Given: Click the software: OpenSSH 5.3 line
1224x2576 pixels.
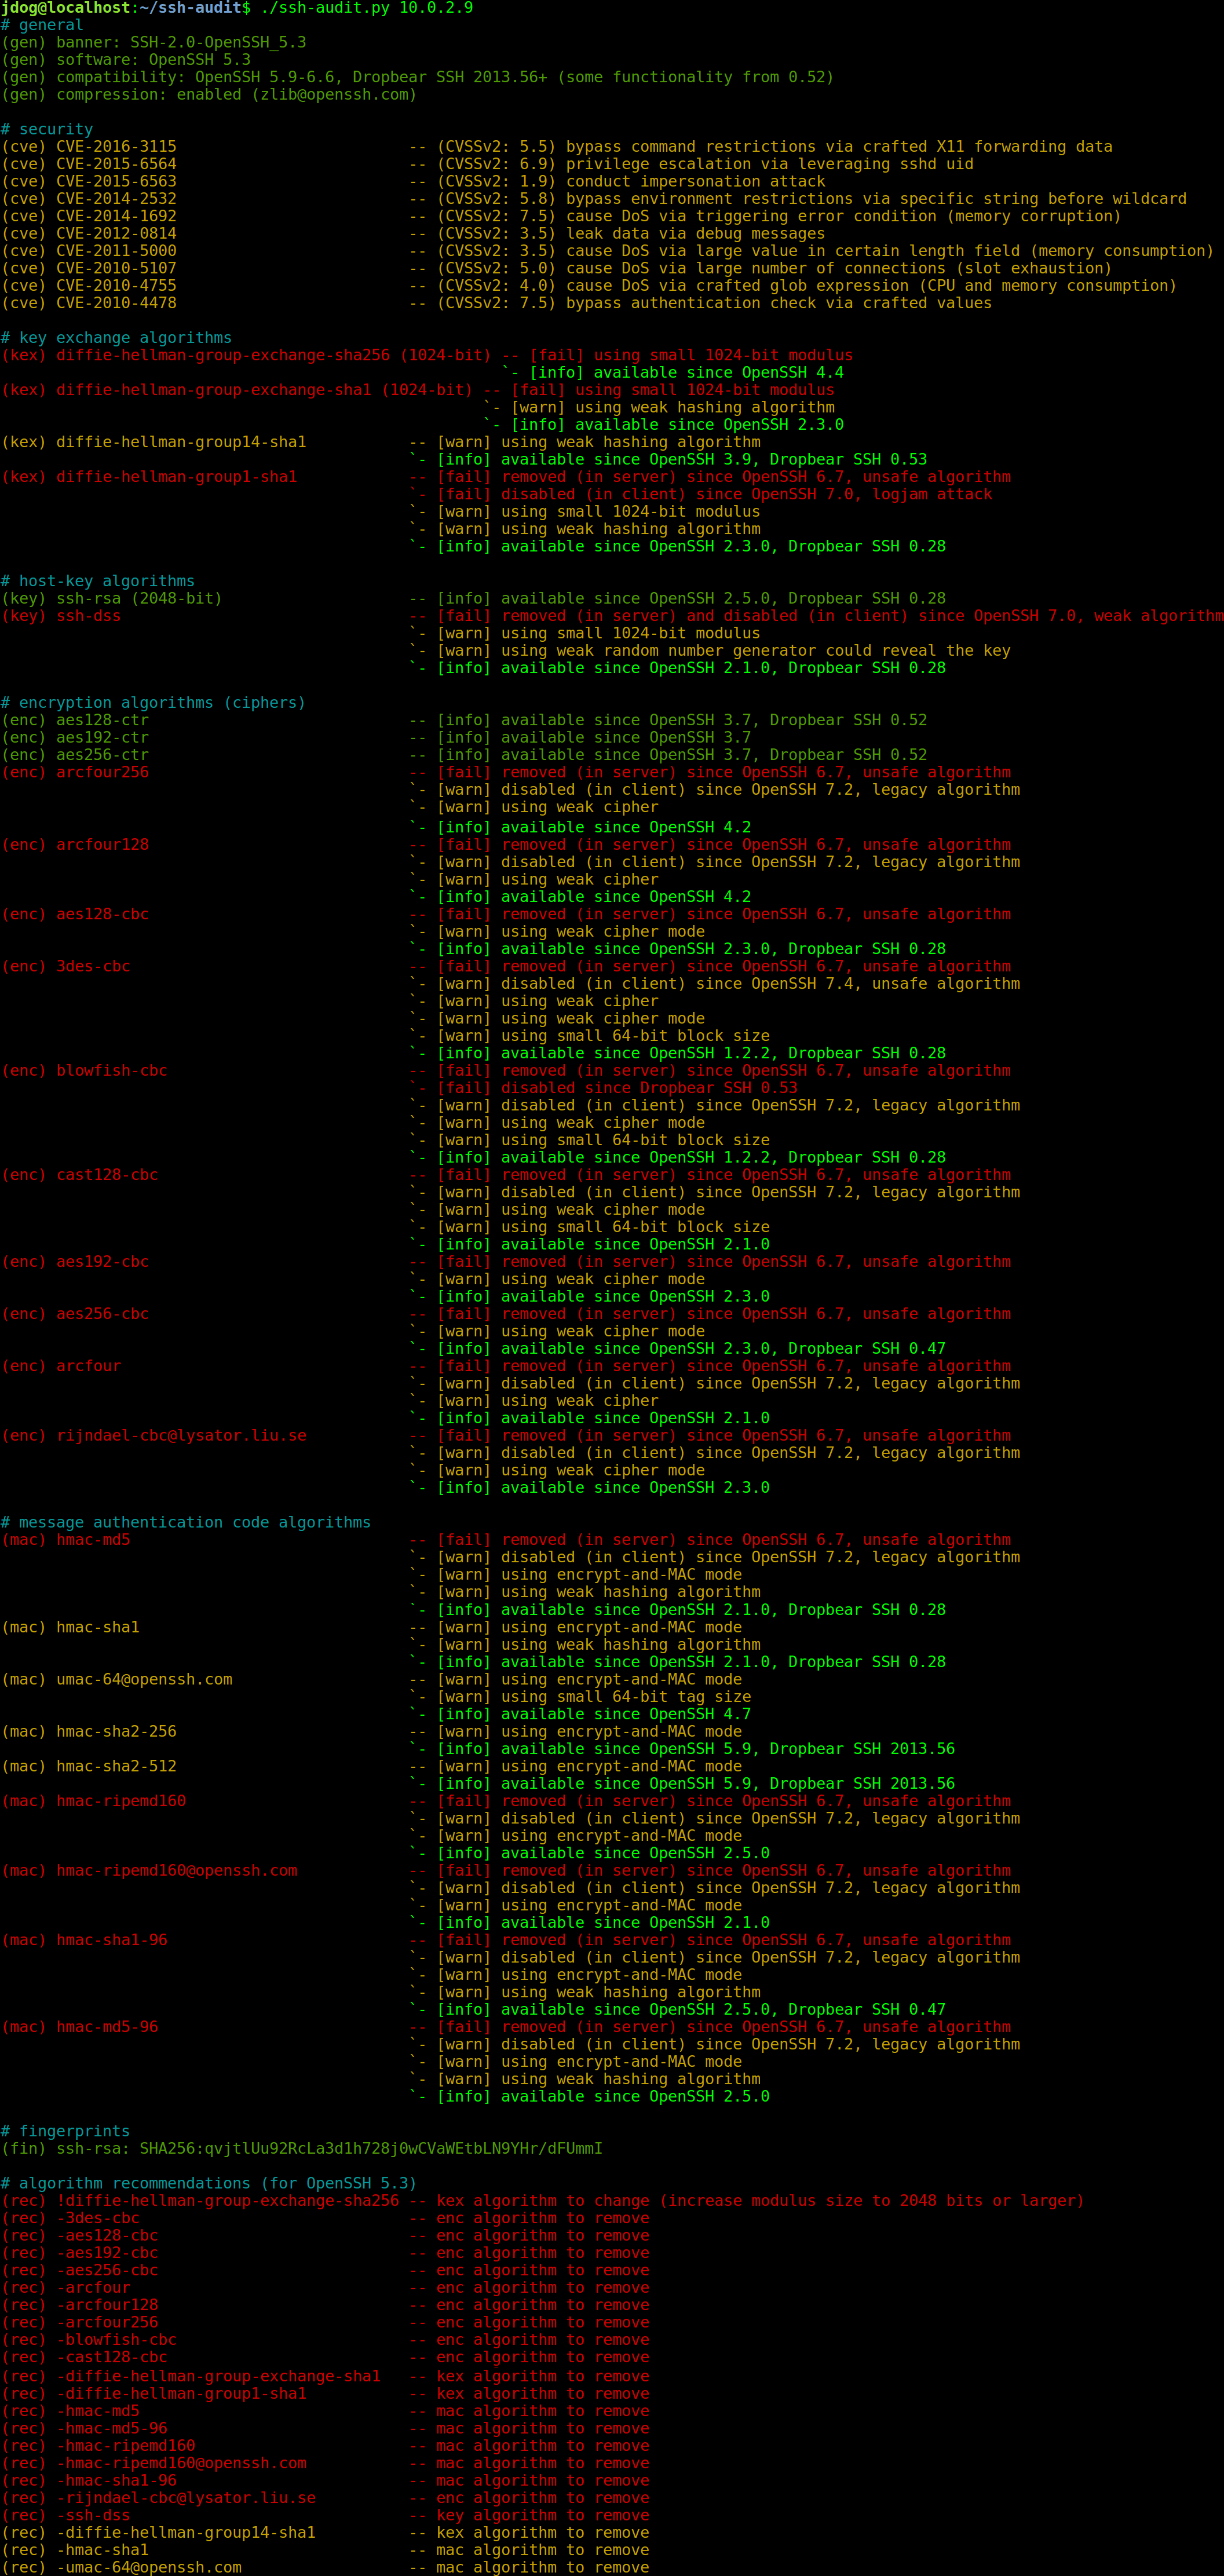Looking at the screenshot, I should click(126, 60).
